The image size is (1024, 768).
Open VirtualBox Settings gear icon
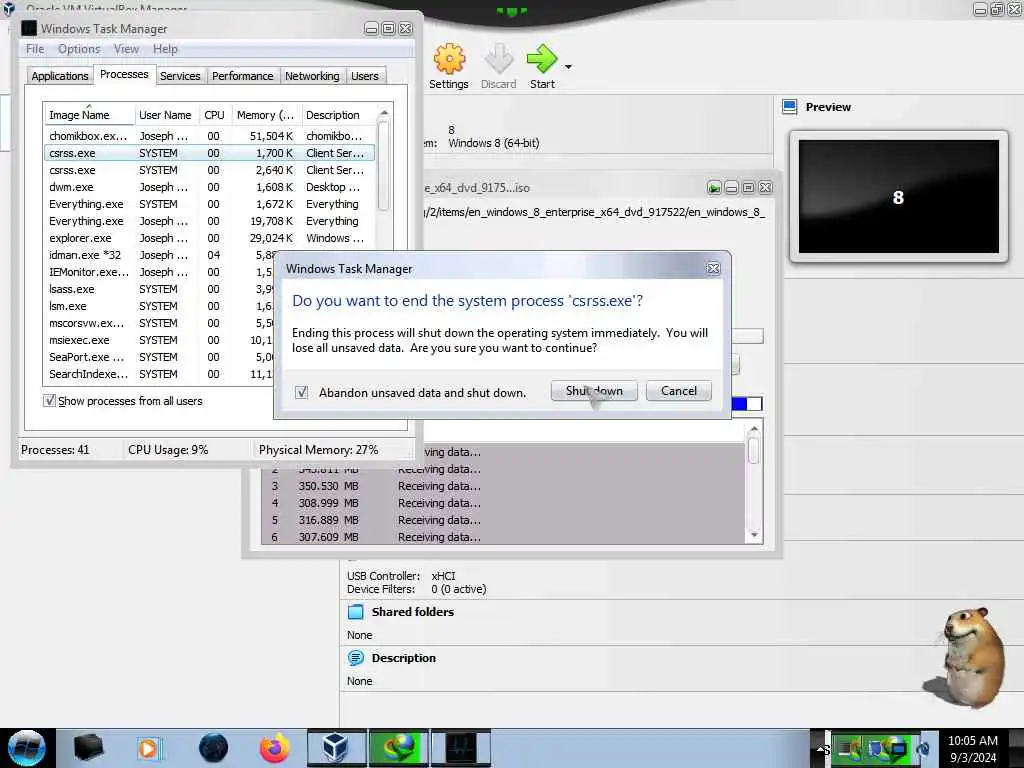click(449, 59)
